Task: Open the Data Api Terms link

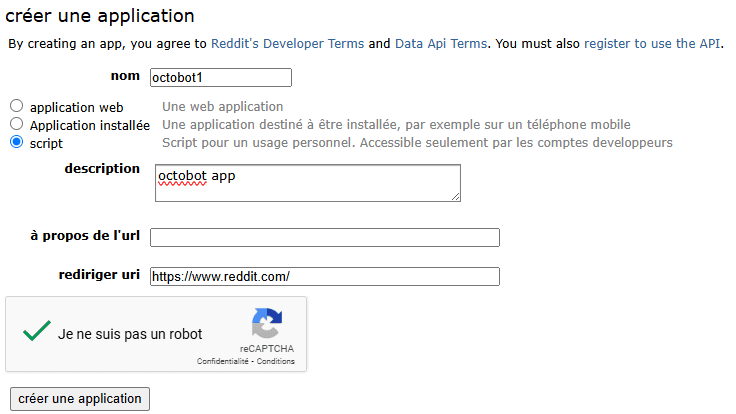Action: click(441, 44)
